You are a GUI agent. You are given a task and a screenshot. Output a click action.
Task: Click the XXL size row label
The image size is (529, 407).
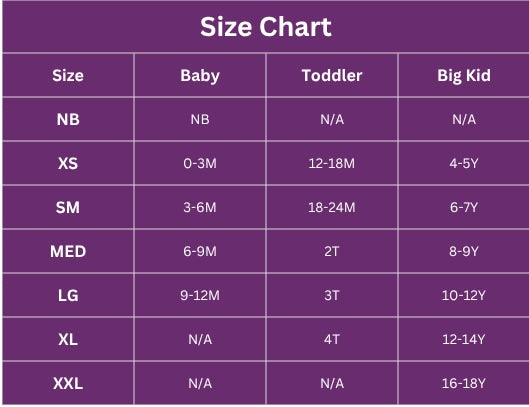[68, 383]
